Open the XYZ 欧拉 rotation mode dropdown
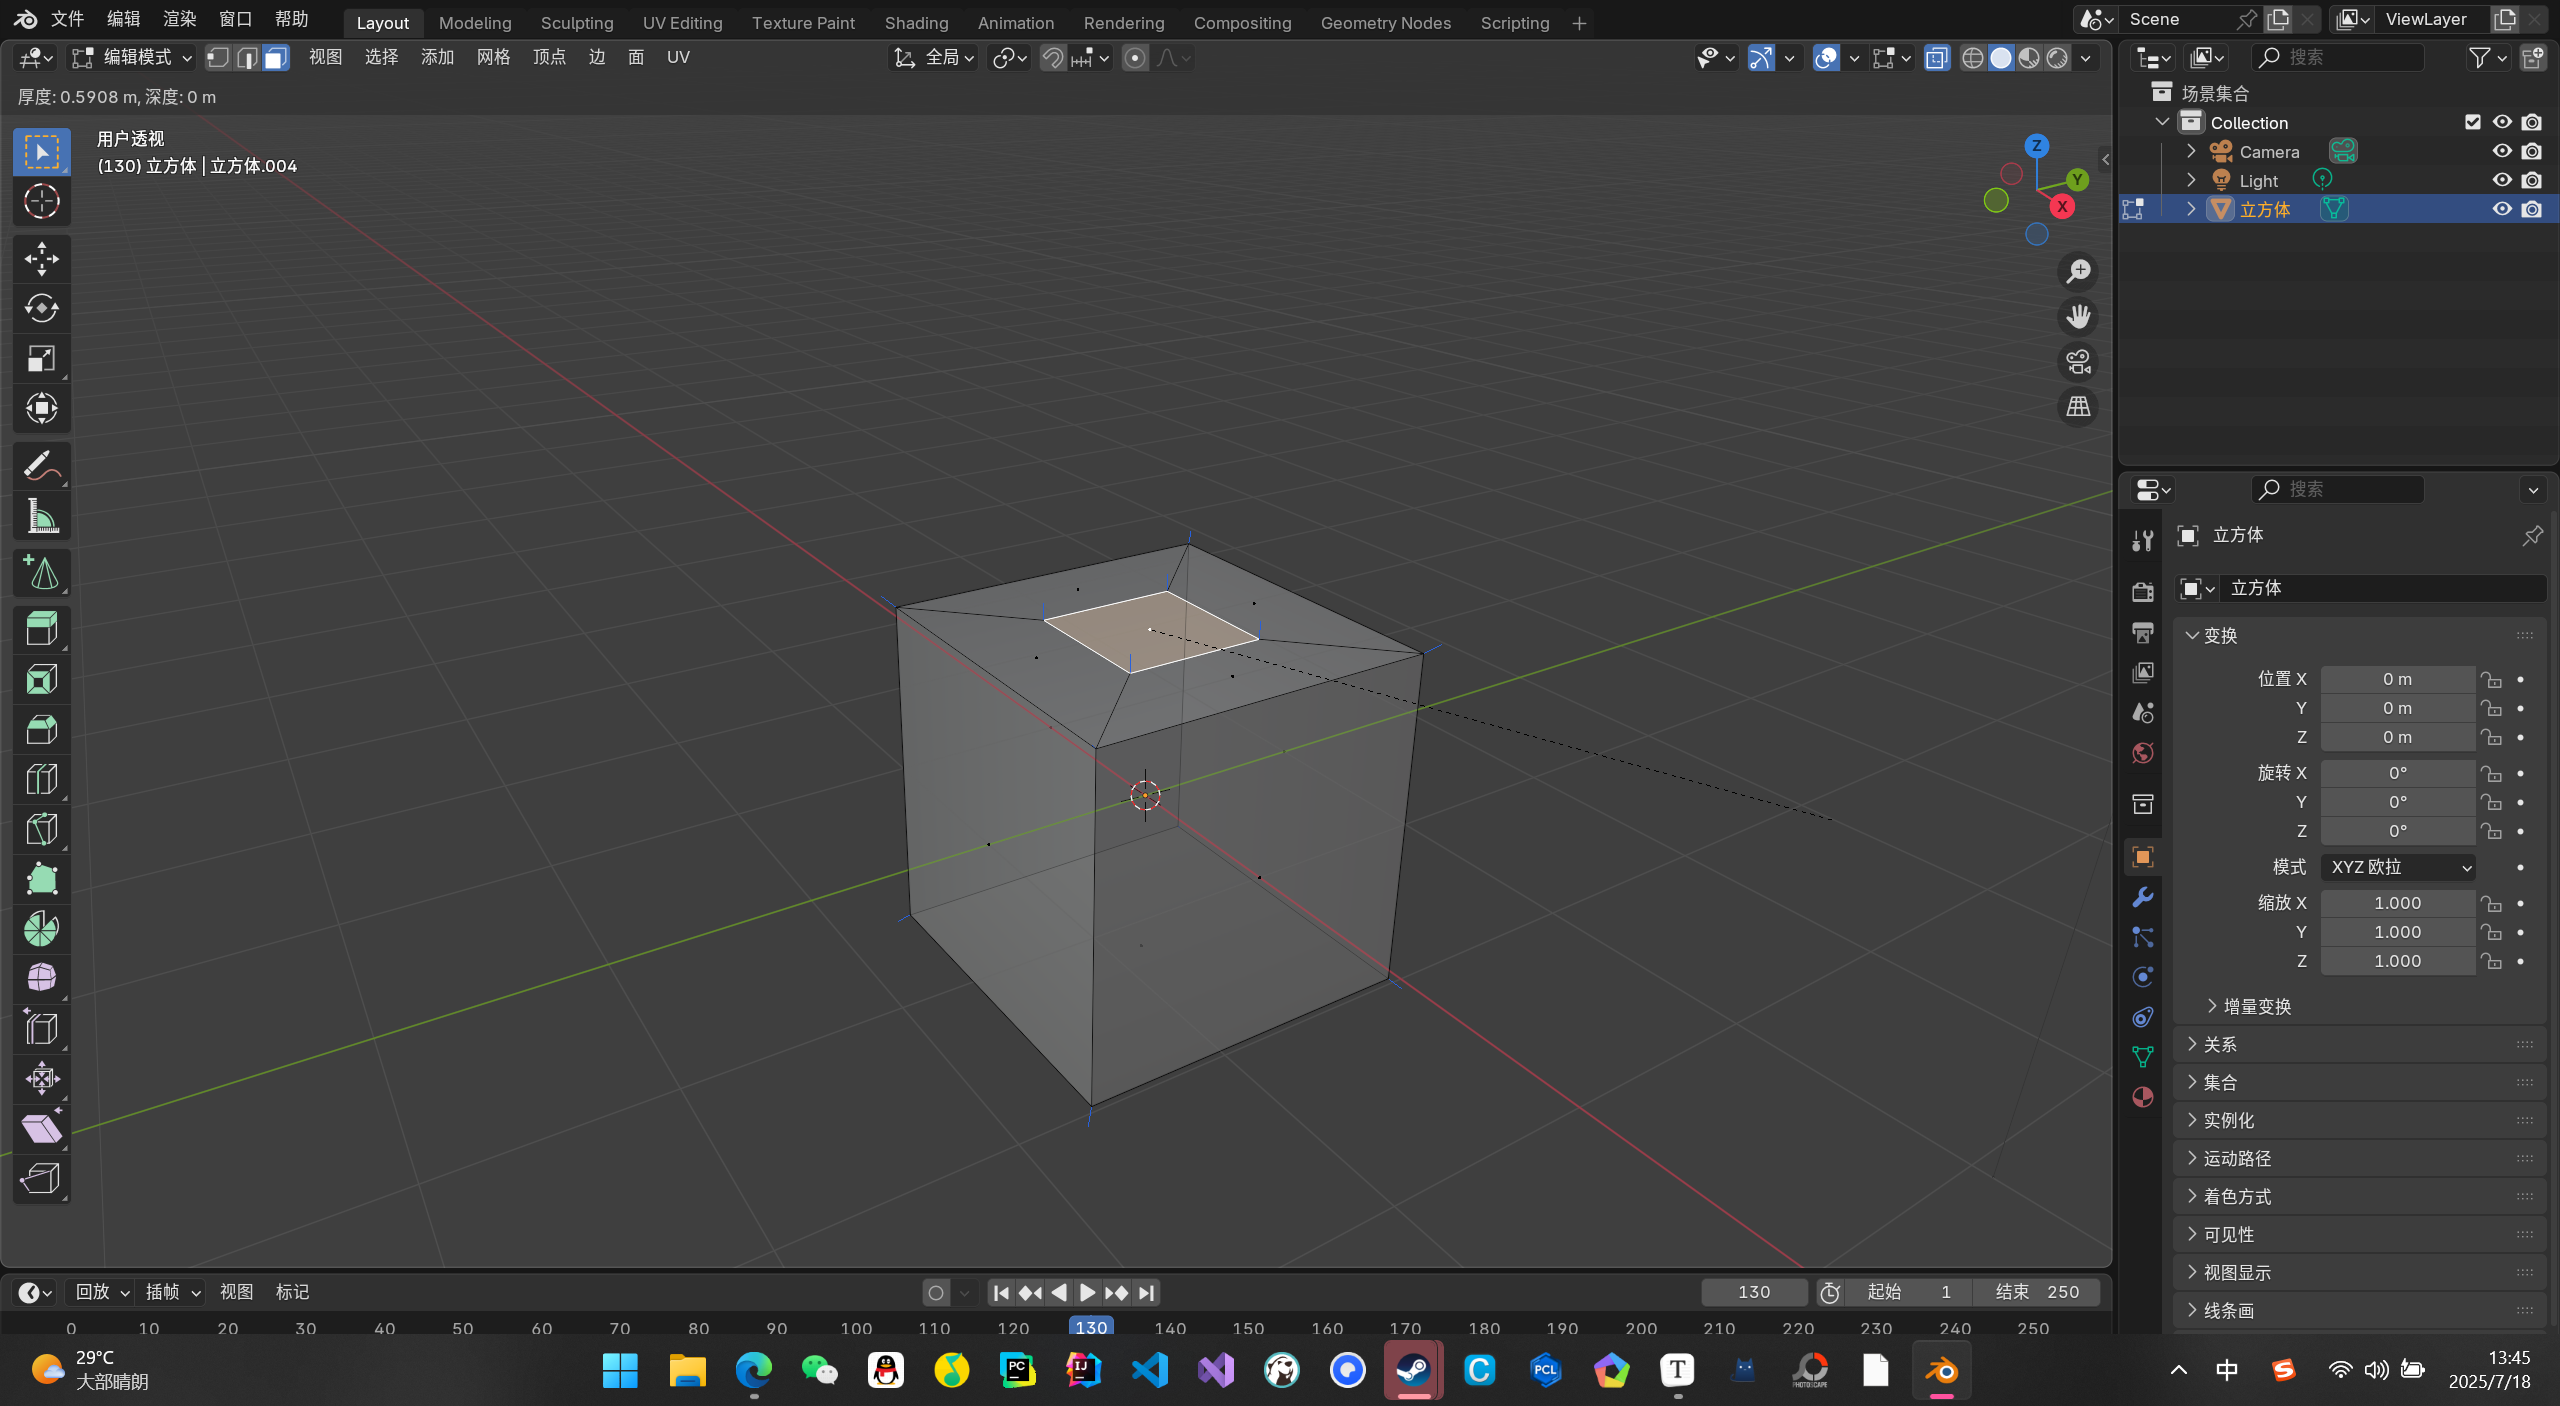The image size is (2560, 1406). pyautogui.click(x=2397, y=867)
